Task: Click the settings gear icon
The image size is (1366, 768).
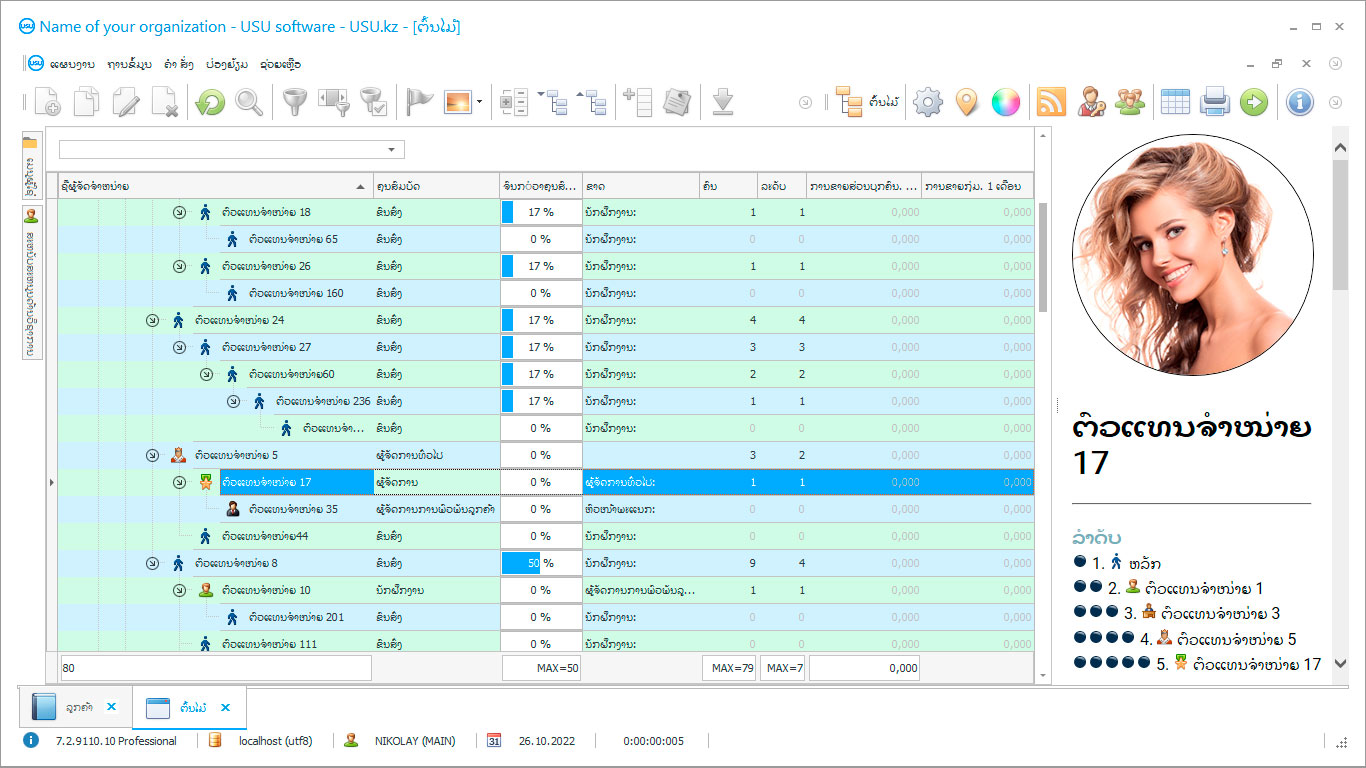Action: pyautogui.click(x=928, y=102)
